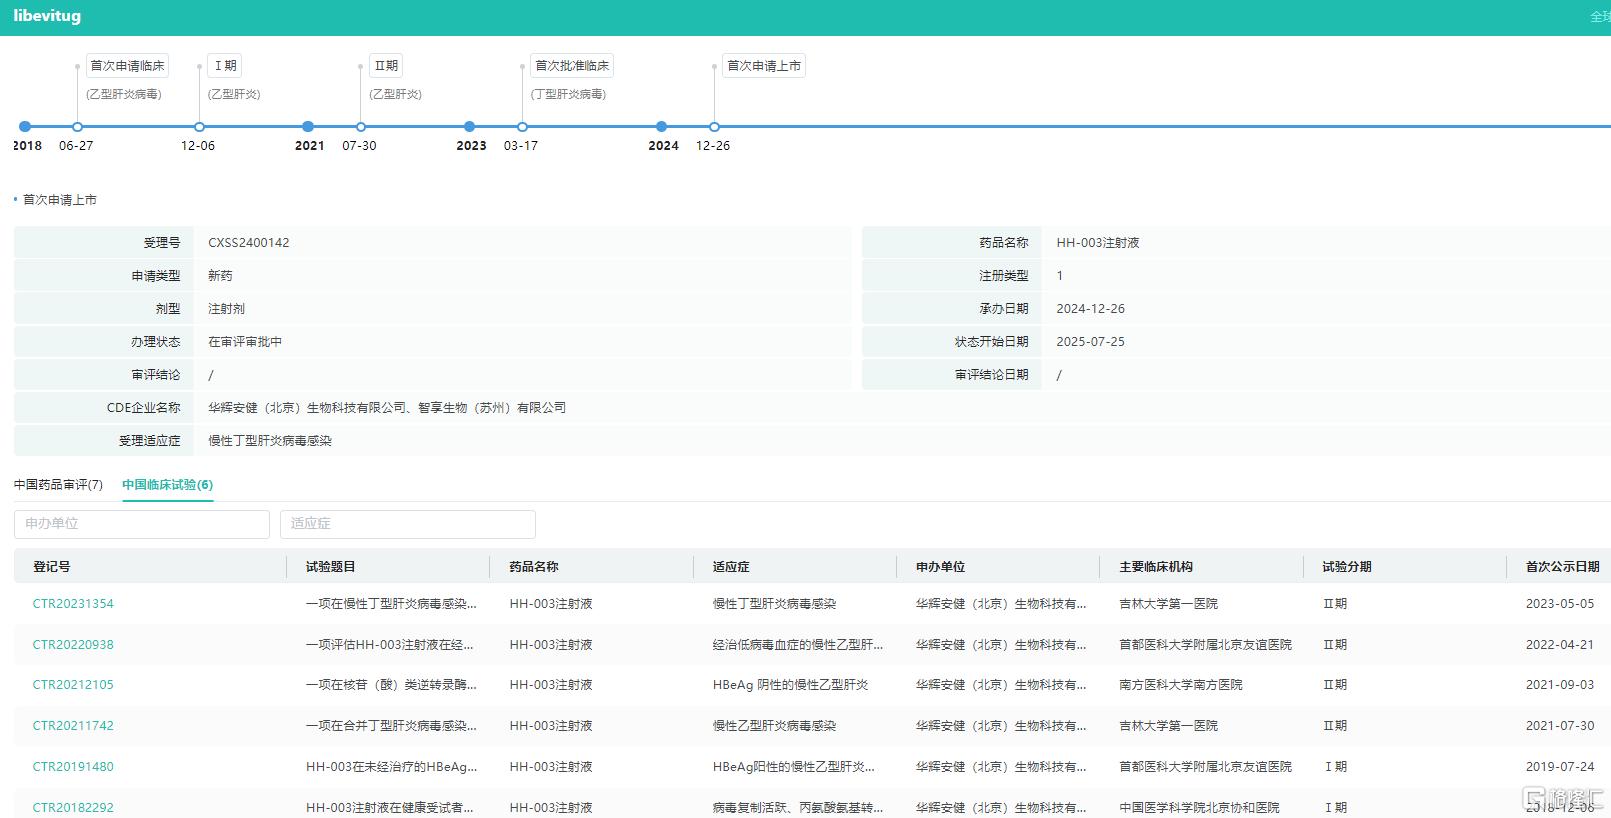Click the 首次申请上市 milestone label on timeline
This screenshot has width=1611, height=818.
pyautogui.click(x=764, y=66)
